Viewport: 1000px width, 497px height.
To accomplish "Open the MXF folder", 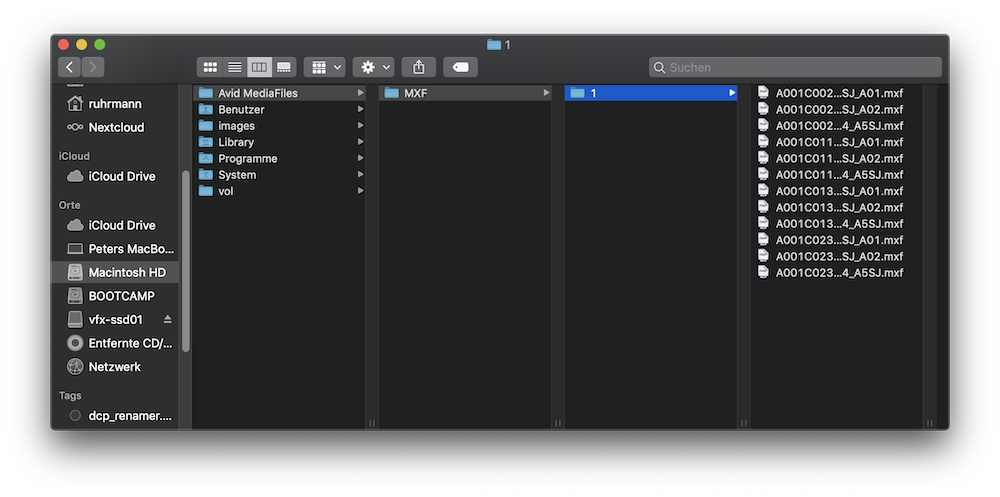I will click(415, 93).
